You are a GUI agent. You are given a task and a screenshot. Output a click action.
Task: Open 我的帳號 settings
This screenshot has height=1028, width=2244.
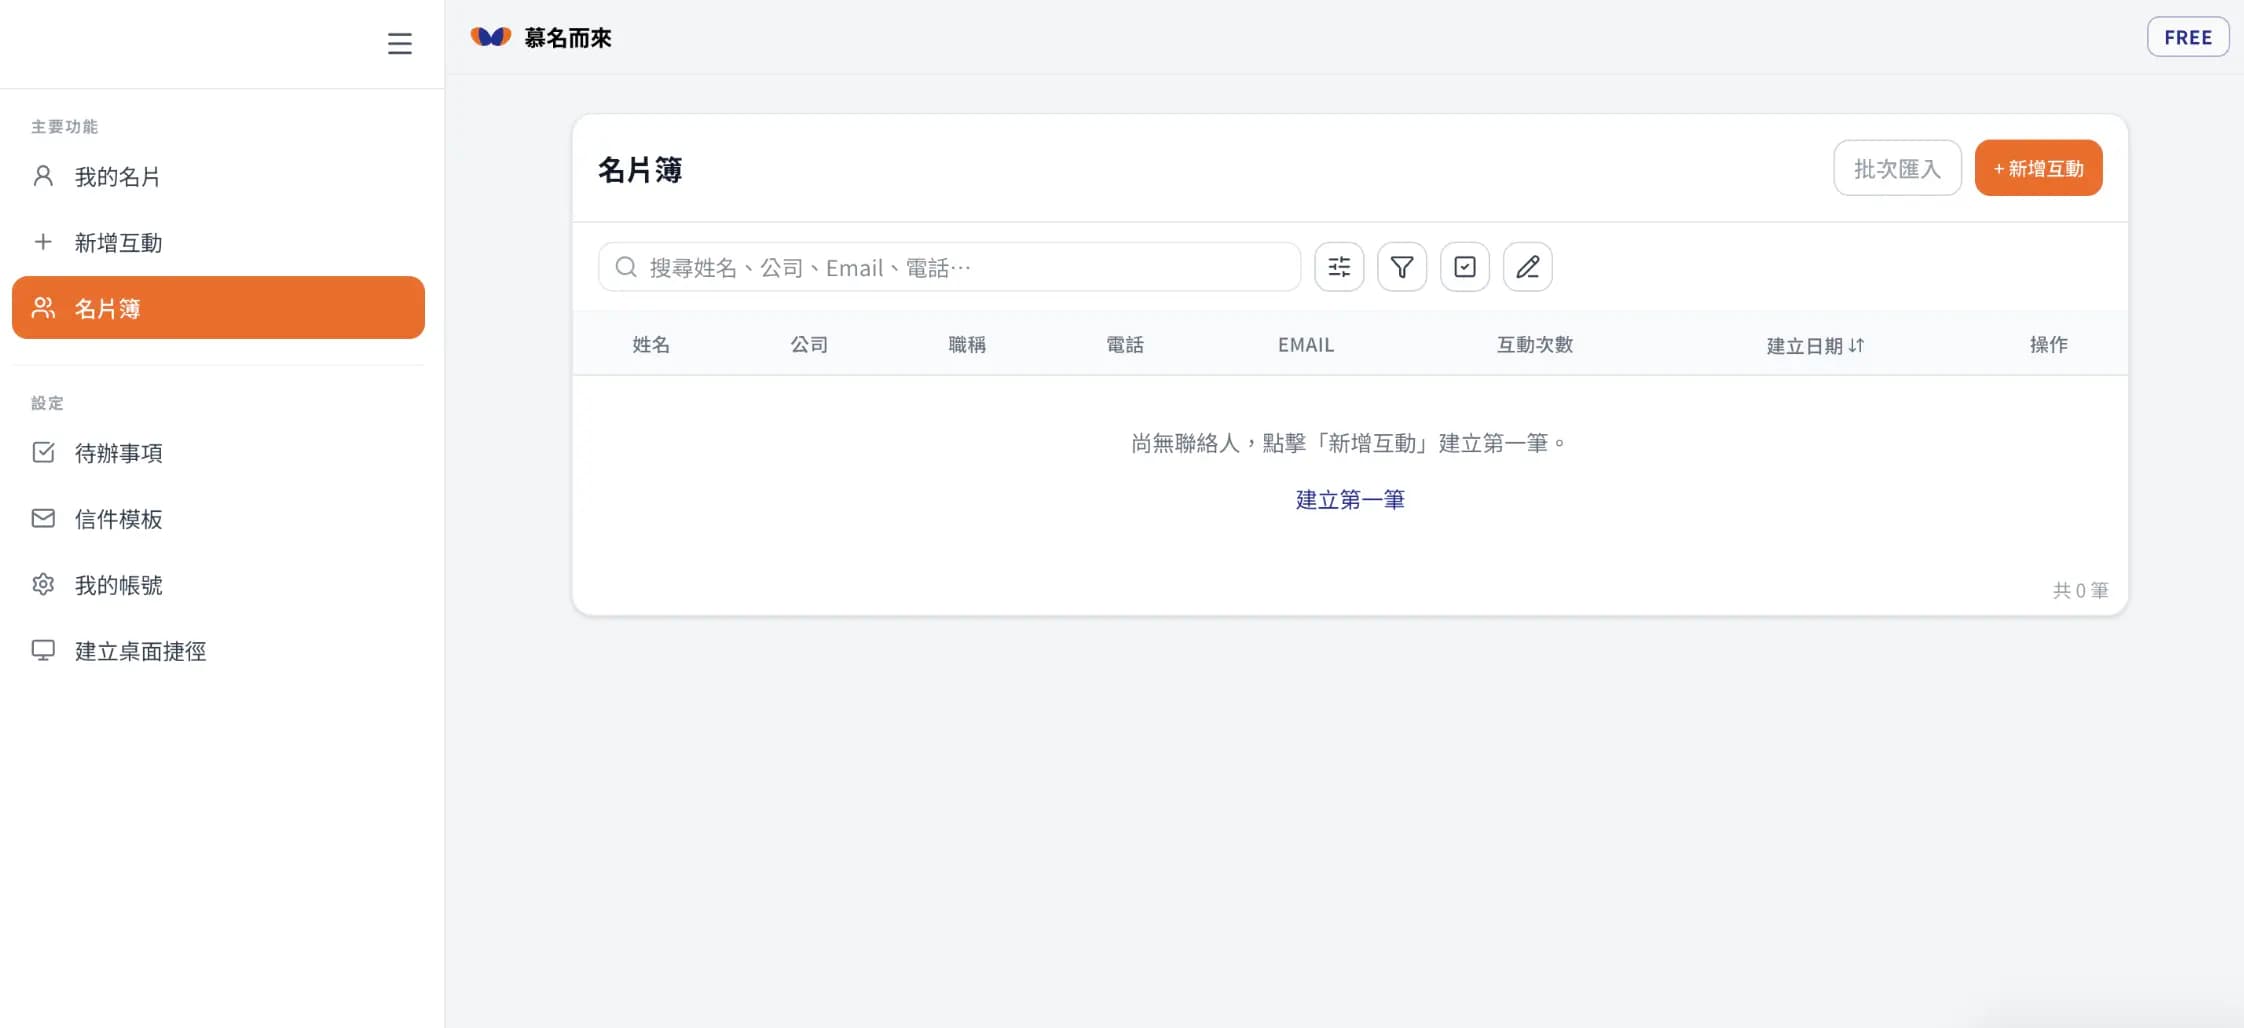point(118,585)
